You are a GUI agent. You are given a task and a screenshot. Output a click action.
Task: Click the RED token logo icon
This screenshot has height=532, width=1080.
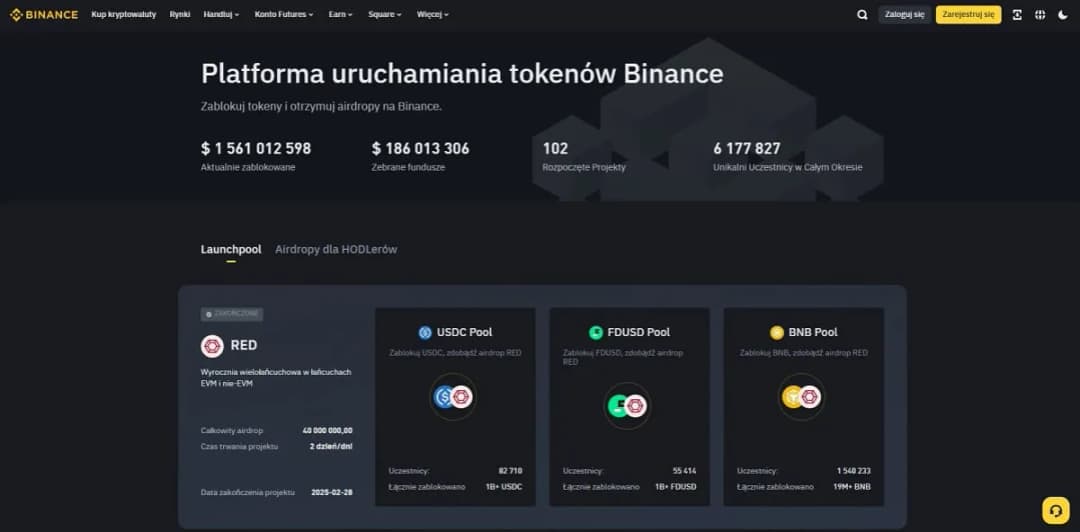212,346
